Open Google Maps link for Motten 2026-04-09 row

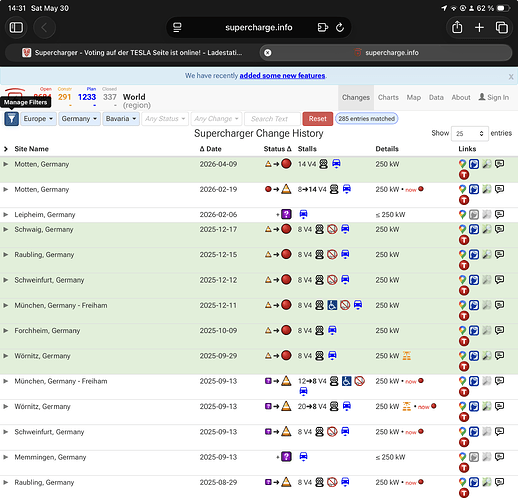pyautogui.click(x=462, y=164)
